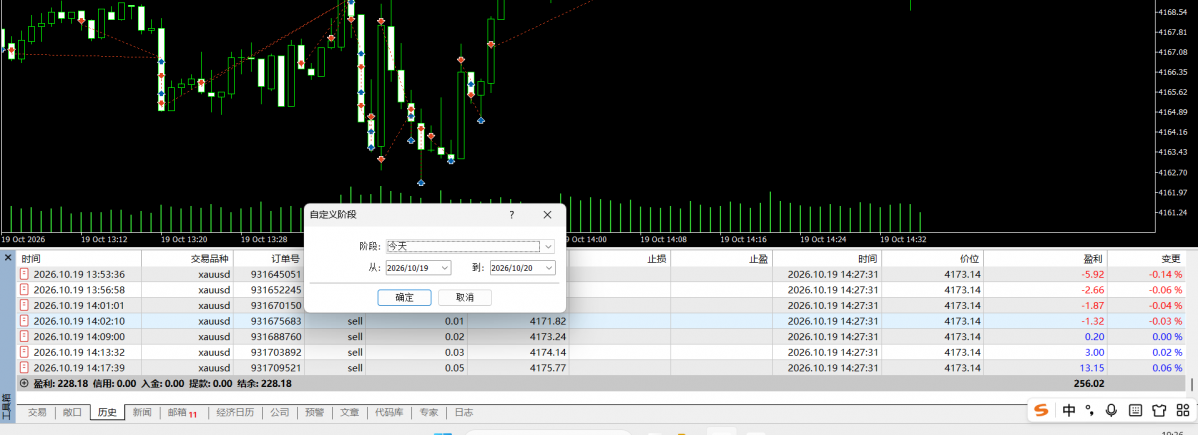The image size is (1198, 435).
Task: Sort by the 订单号 column header
Action: point(286,259)
